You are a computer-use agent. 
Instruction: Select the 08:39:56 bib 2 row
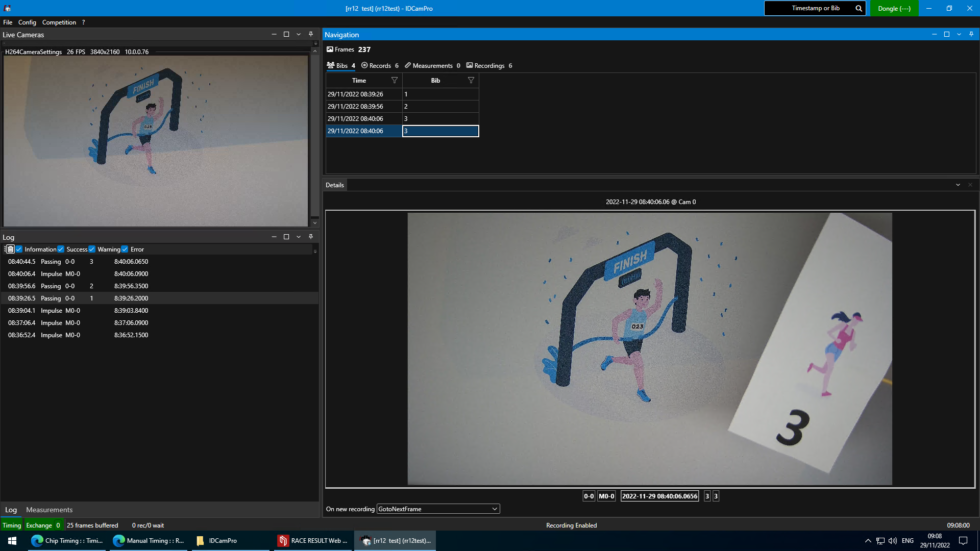click(x=402, y=106)
